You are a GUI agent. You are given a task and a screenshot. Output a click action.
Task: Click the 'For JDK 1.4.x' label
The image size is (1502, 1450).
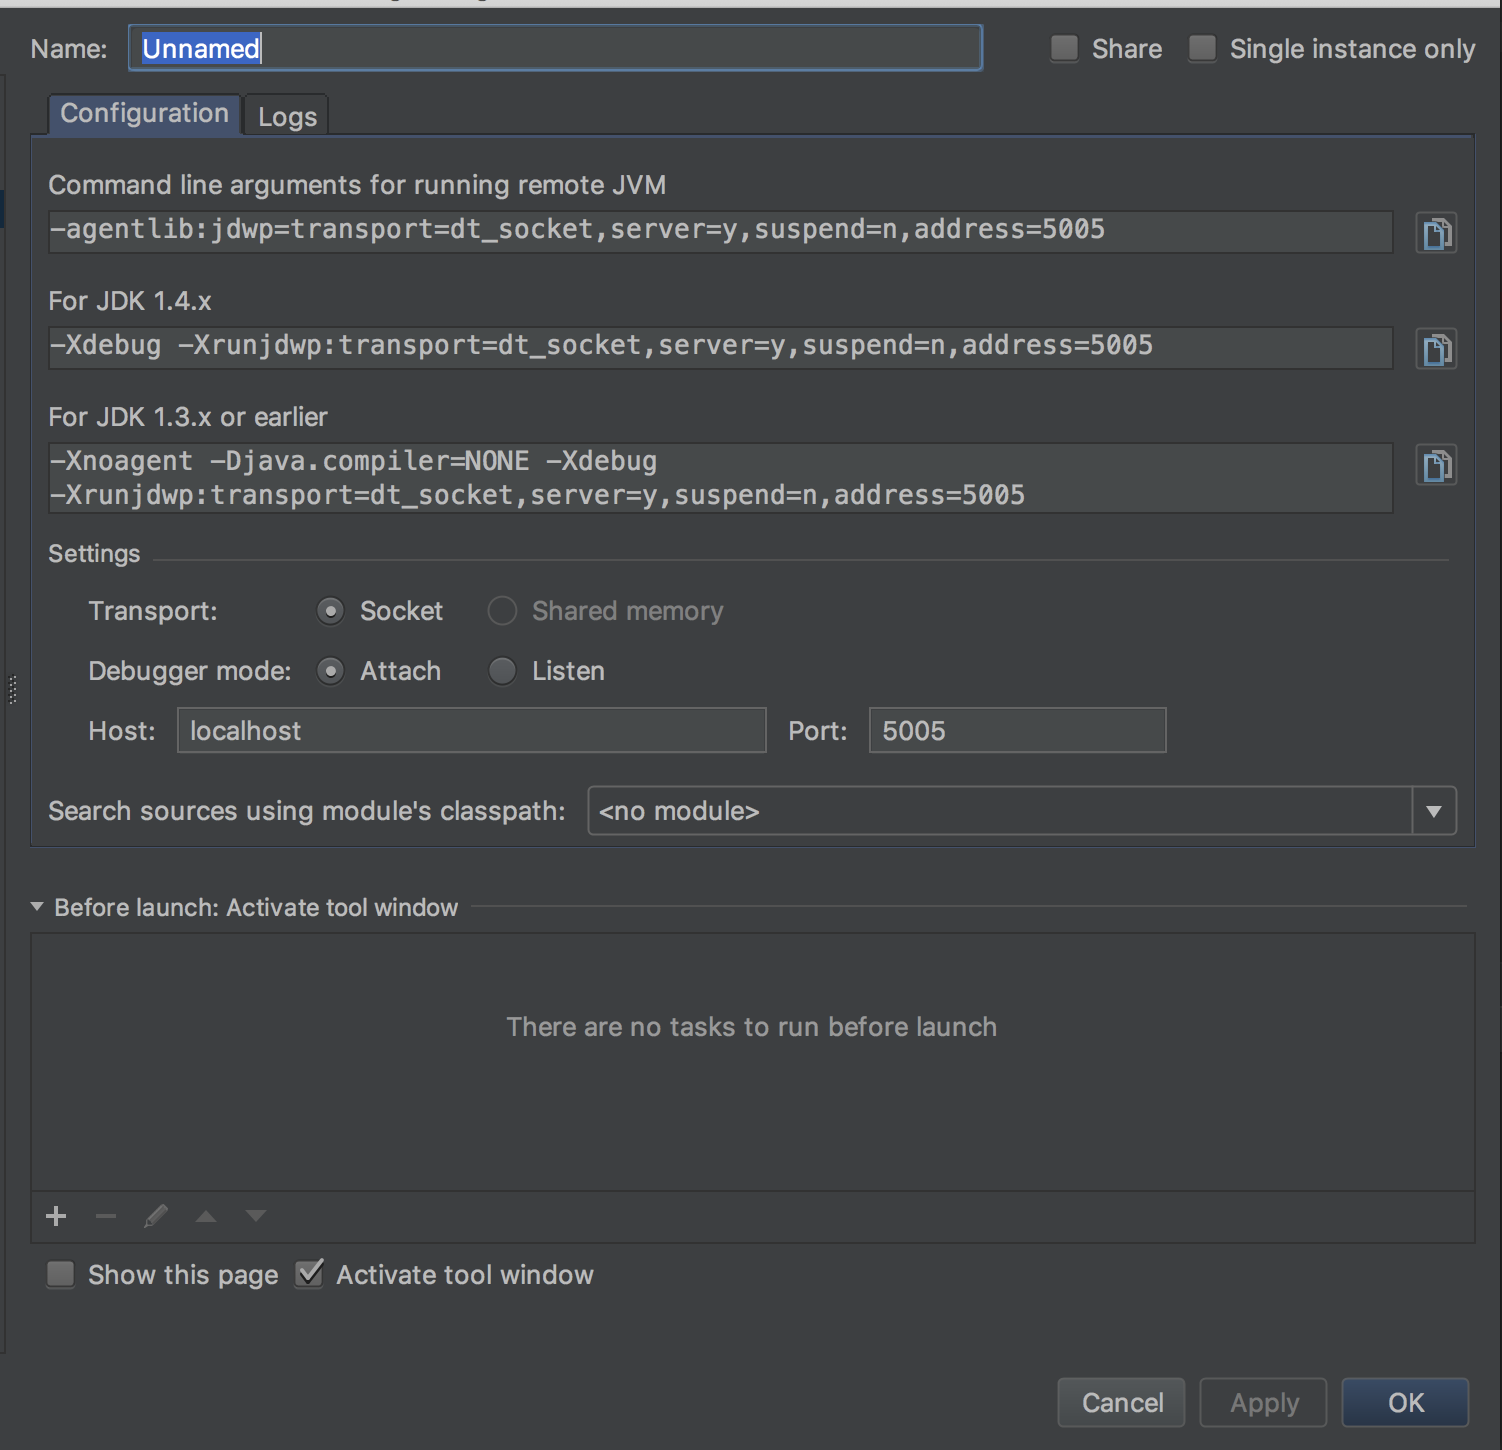click(130, 301)
